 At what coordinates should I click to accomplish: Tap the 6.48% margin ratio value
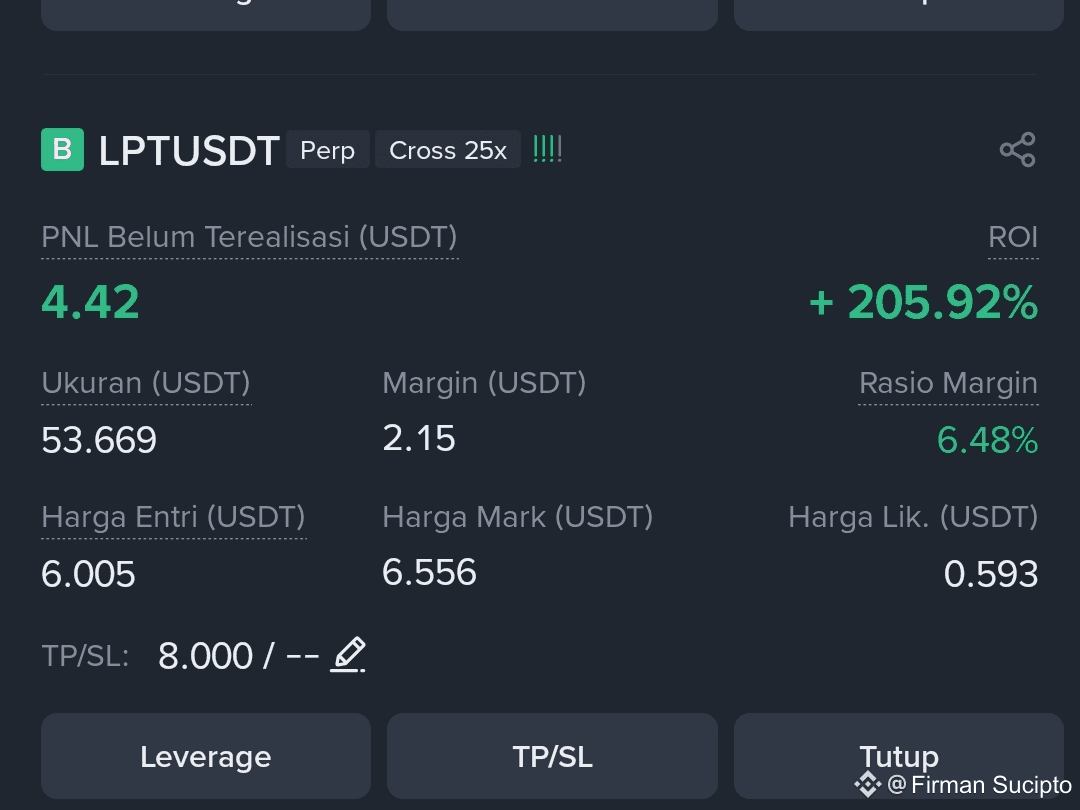(987, 440)
